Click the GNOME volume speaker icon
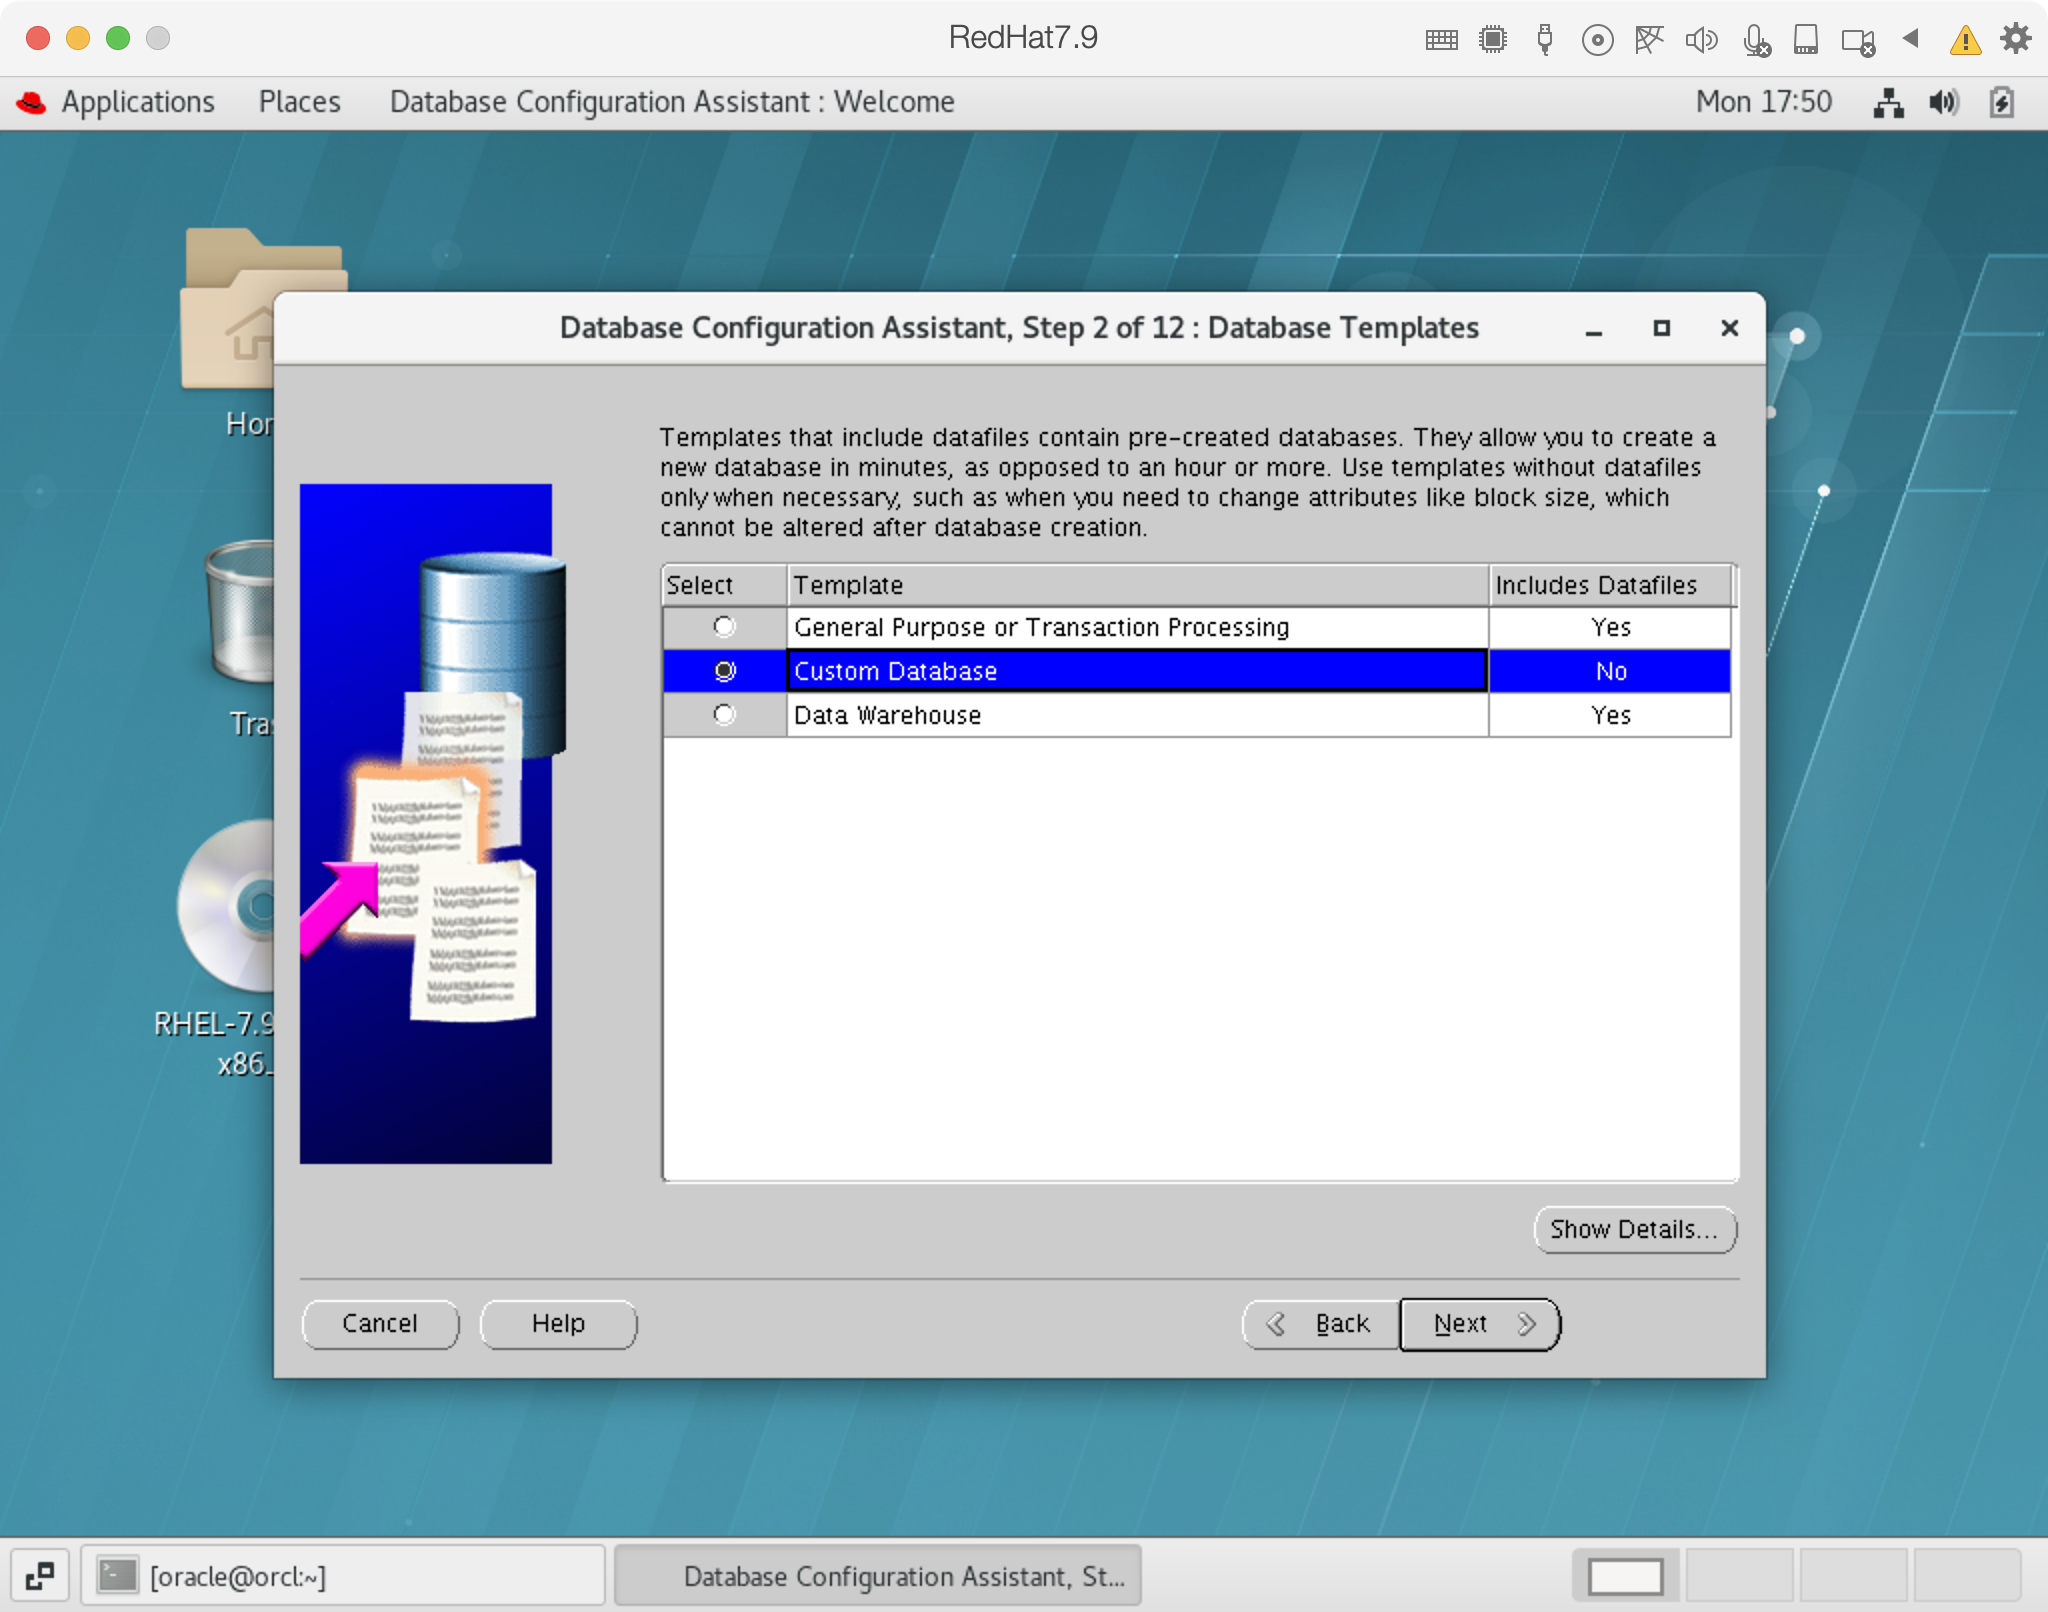 1944,102
